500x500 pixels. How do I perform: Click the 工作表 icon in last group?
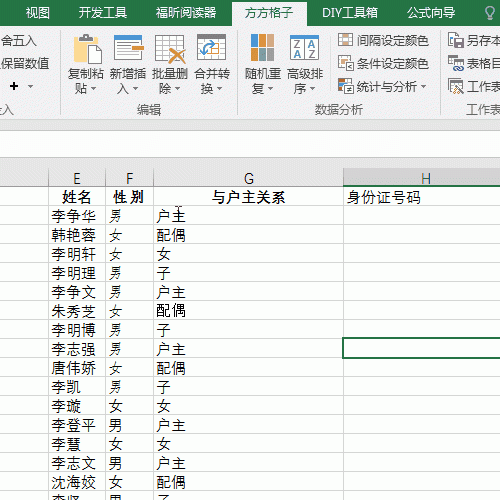[x=456, y=86]
